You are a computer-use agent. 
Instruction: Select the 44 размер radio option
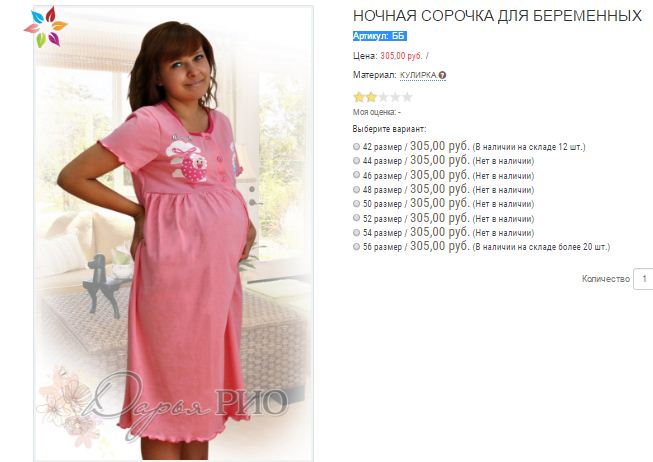click(x=356, y=160)
